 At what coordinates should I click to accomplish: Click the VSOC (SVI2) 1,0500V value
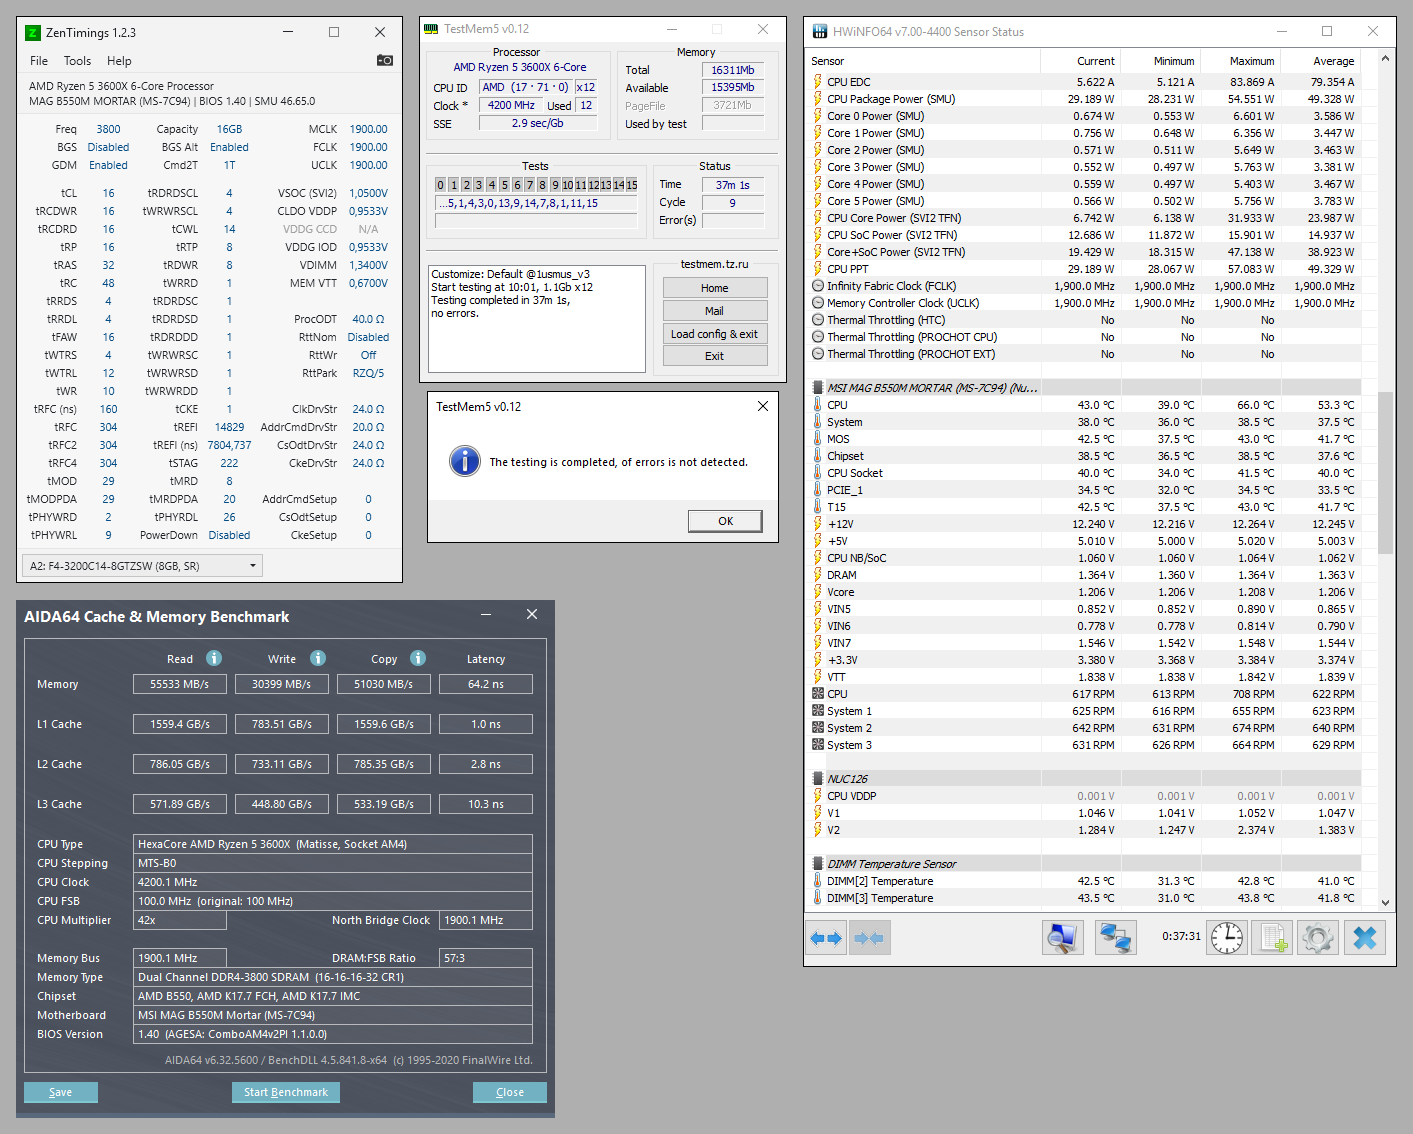coord(368,193)
